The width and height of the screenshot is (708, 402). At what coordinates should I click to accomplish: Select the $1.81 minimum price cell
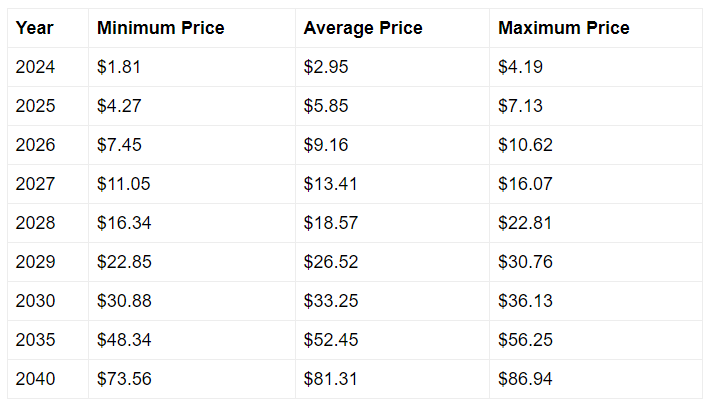192,67
